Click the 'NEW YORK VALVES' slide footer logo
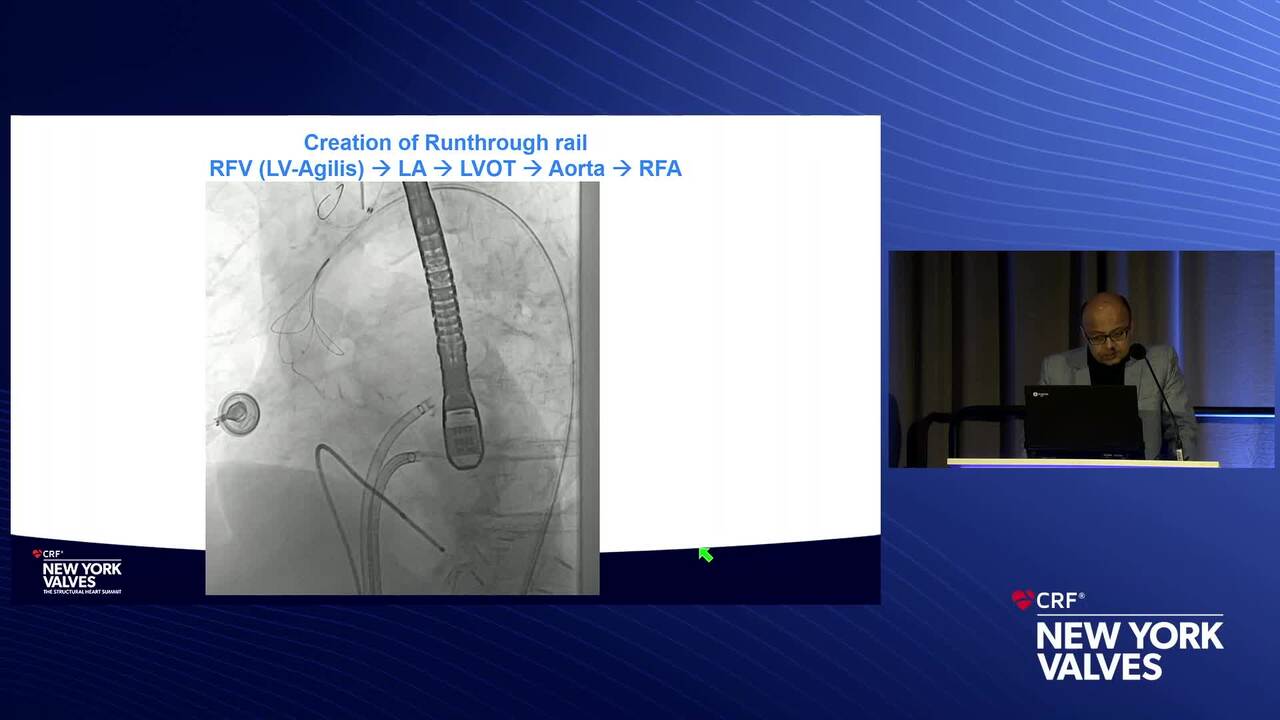The width and height of the screenshot is (1280, 720). click(81, 575)
